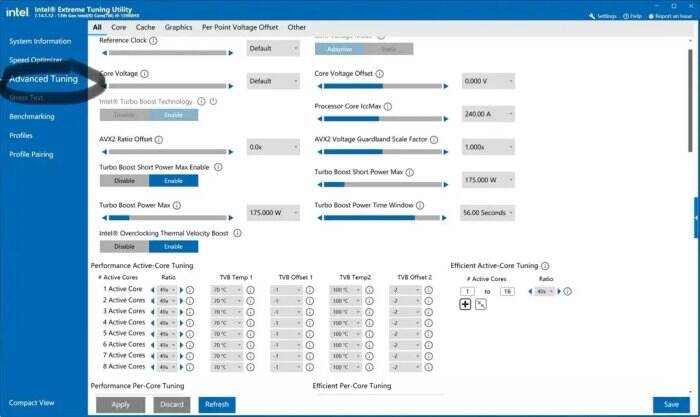Open System Information in sidebar
The width and height of the screenshot is (700, 417).
(x=40, y=42)
